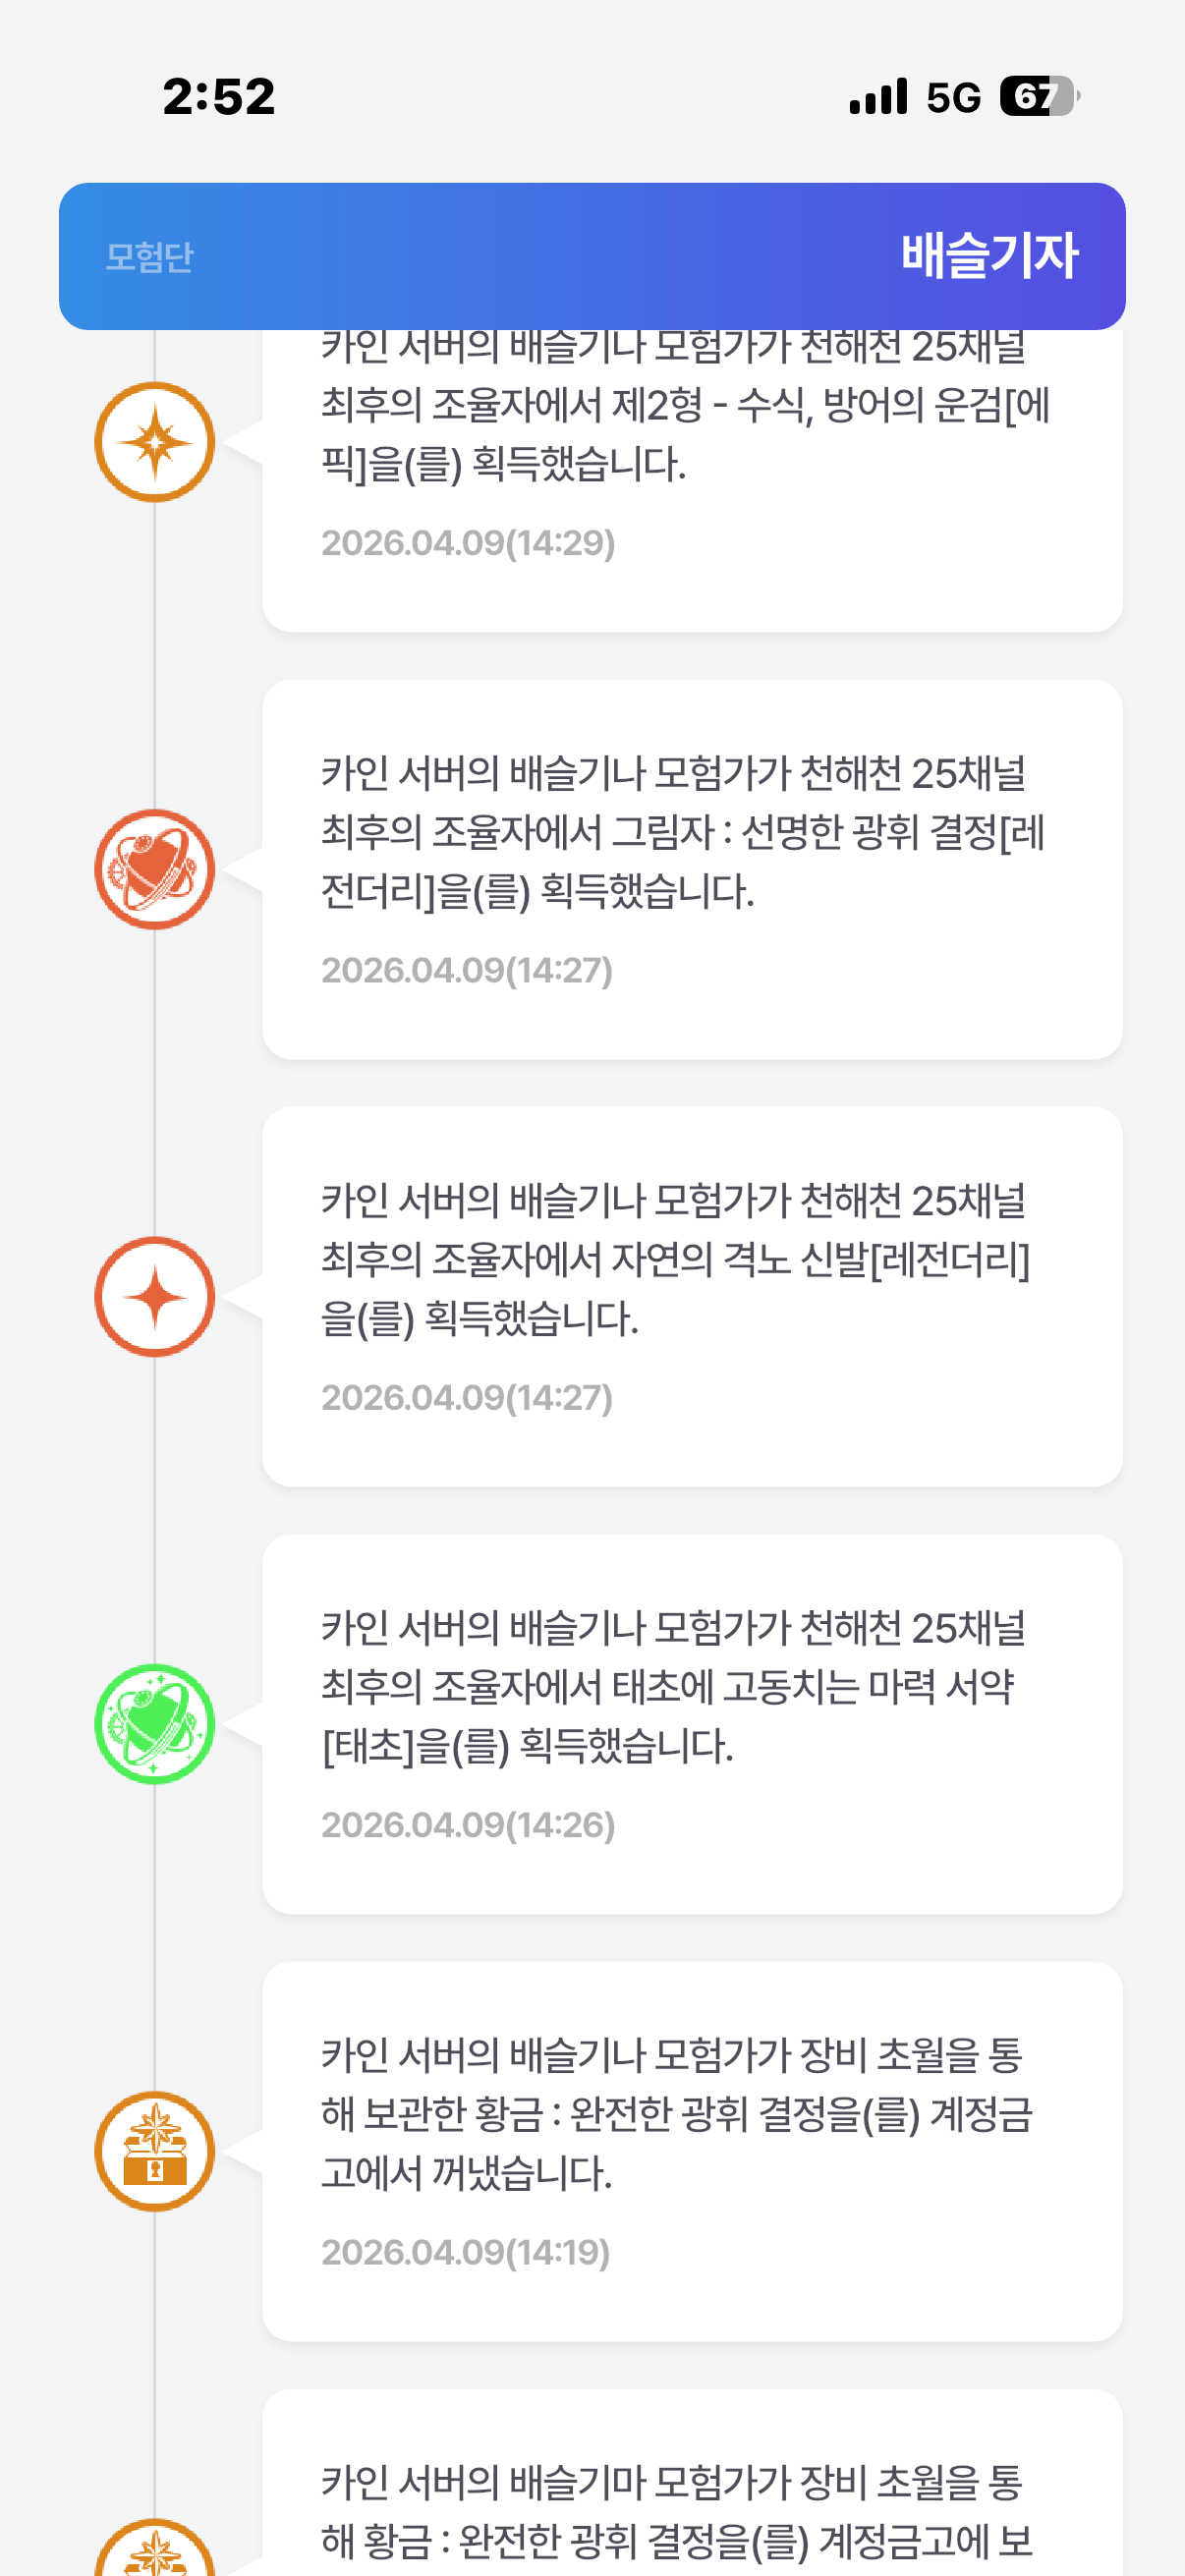Tap the 5G network indicator in the status bar
The height and width of the screenshot is (2576, 1185).
coord(953,97)
